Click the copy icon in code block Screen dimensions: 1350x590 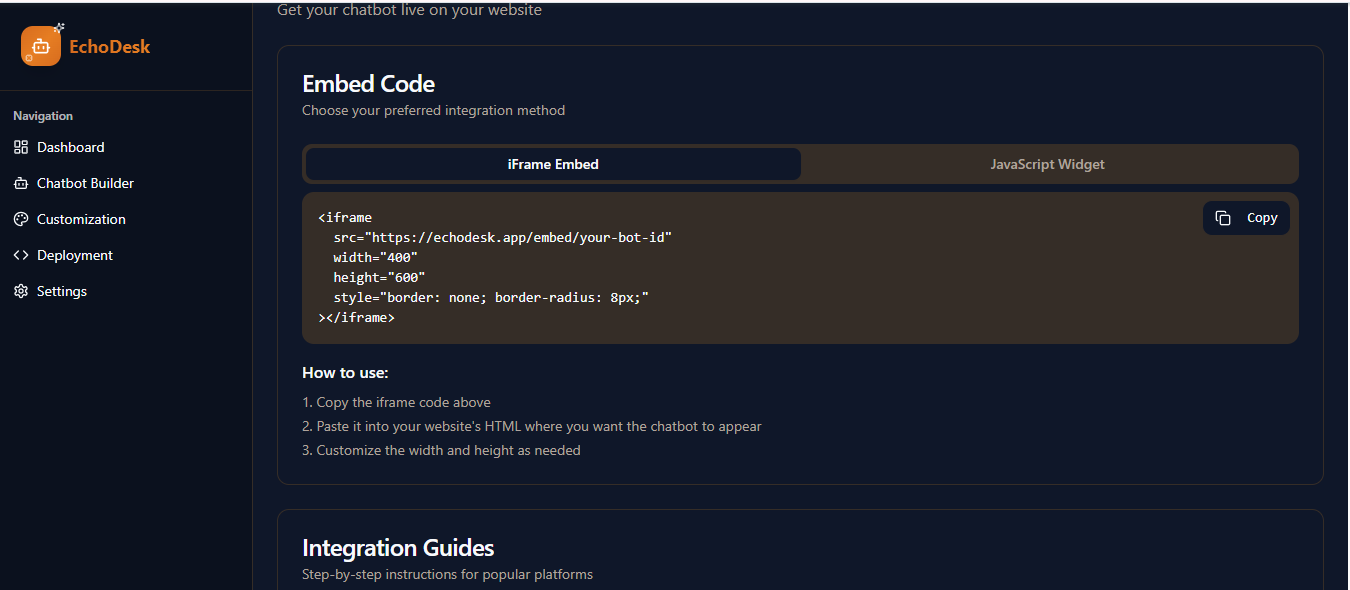(1223, 218)
